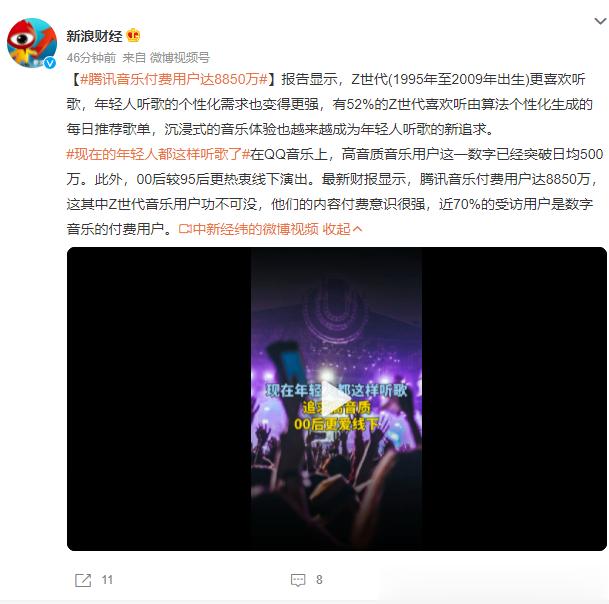Open hashtag #腾讯音乐付费用户达8850万#
The height and width of the screenshot is (604, 609).
coord(174,79)
